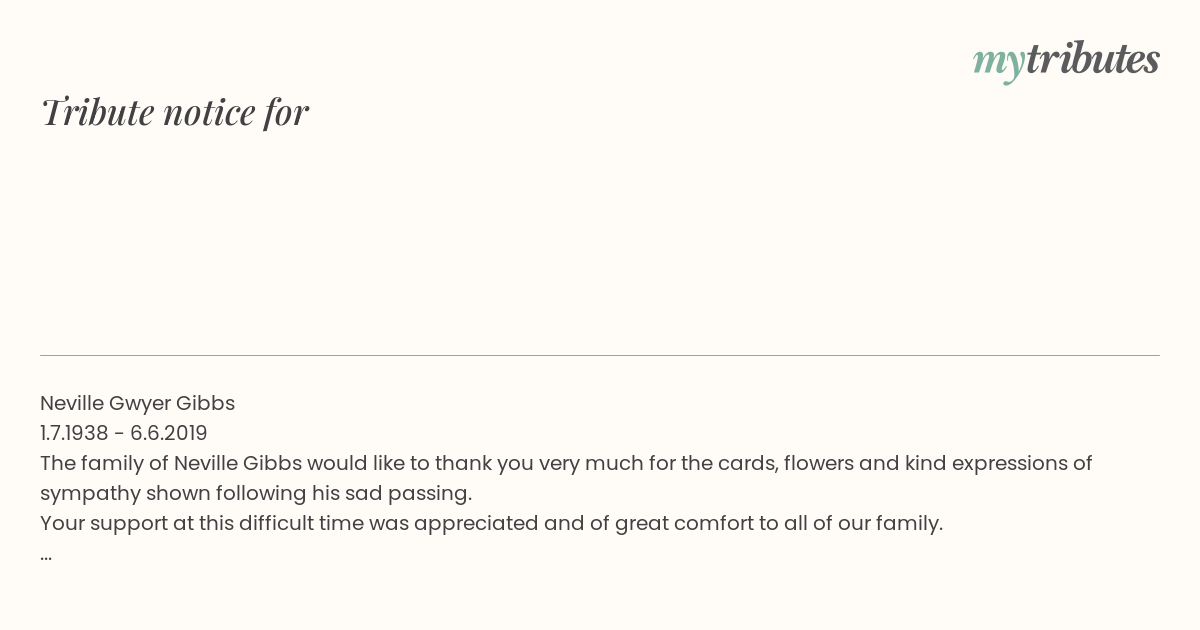This screenshot has height=630, width=1200.
Task: Click the gray "tributes" logo text
Action: [x=1093, y=58]
